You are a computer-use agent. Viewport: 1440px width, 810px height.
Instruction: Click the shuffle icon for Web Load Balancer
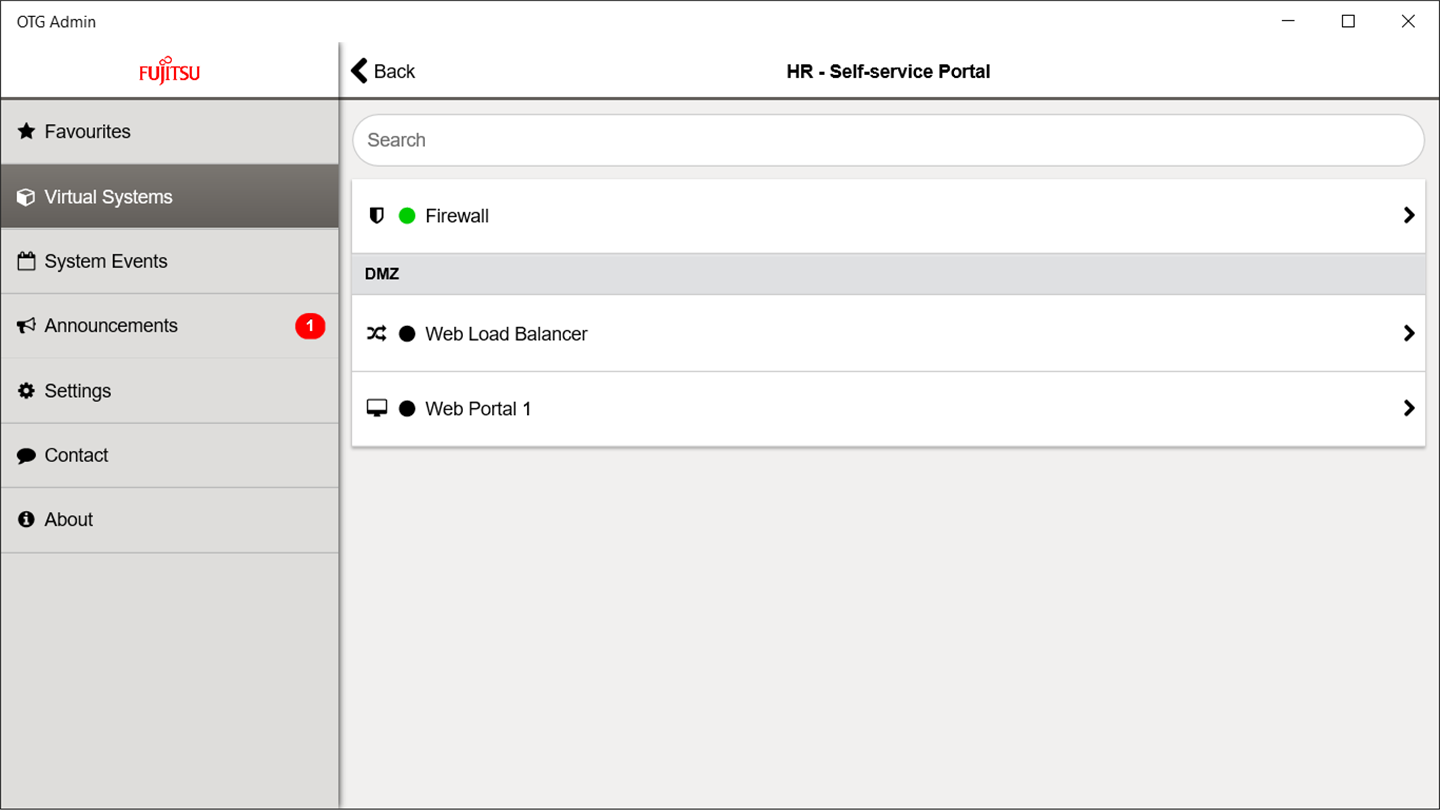point(376,333)
